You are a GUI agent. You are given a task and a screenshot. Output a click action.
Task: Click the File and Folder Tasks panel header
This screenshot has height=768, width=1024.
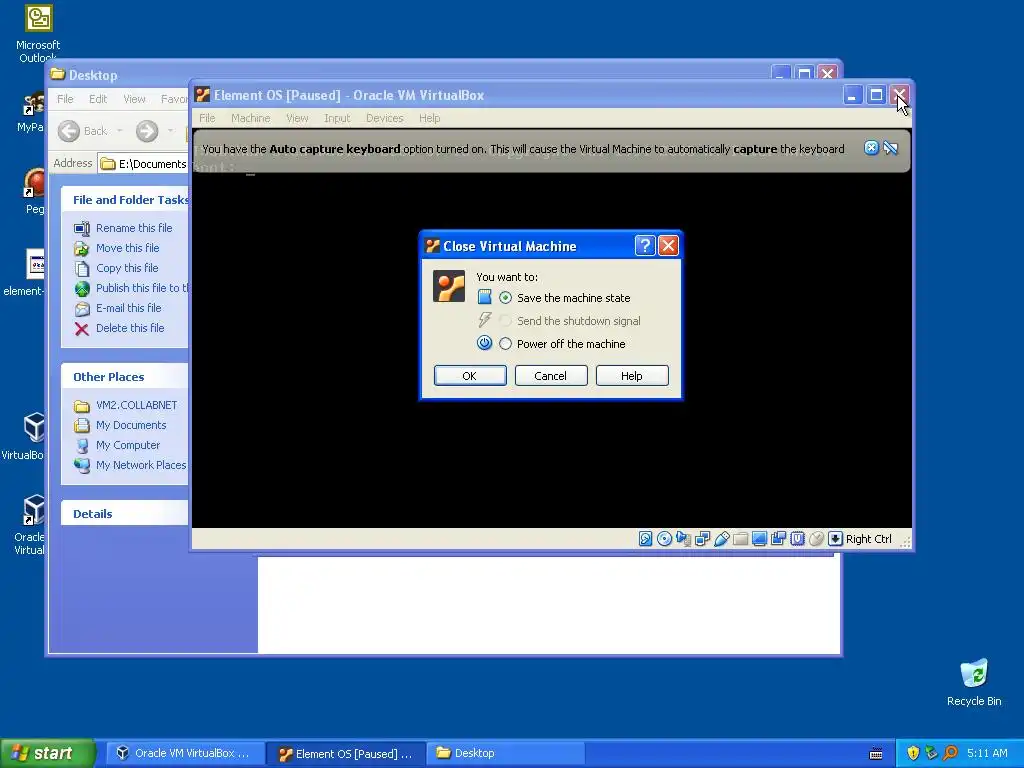125,199
